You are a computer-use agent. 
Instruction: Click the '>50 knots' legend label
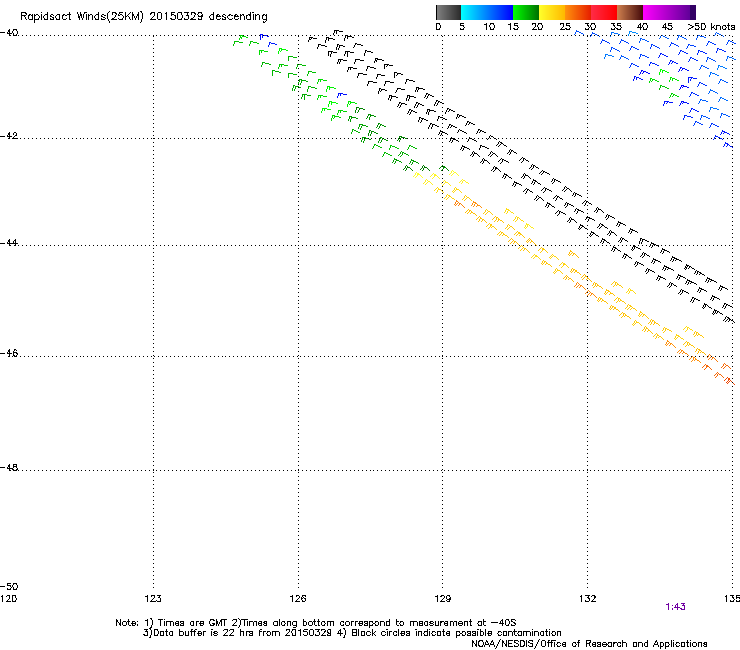(711, 27)
